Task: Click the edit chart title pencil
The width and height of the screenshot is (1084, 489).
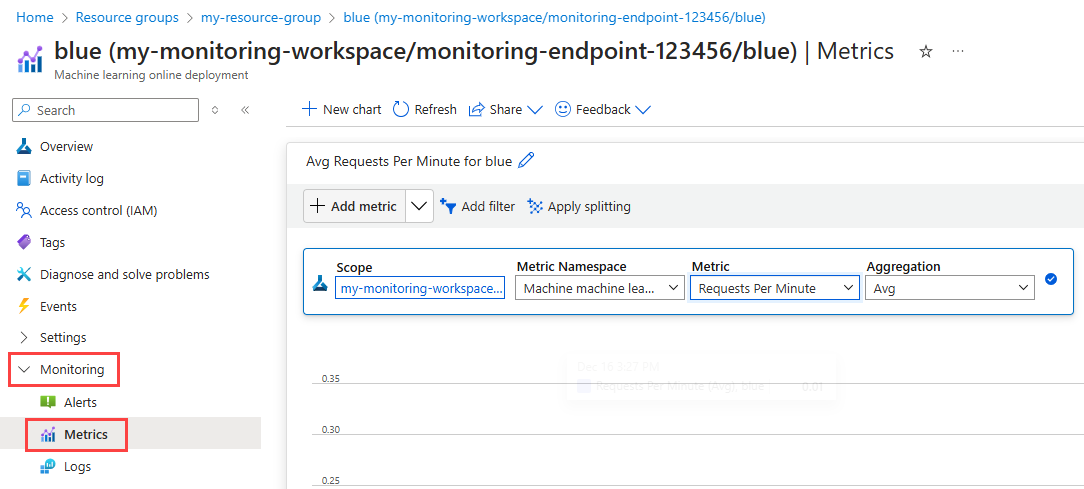Action: 527,161
